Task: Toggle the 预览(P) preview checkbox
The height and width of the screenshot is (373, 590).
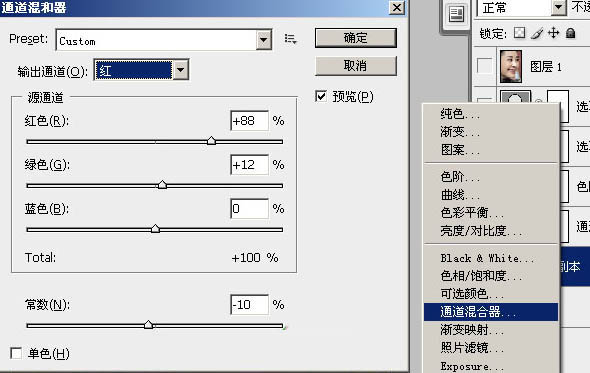Action: click(x=321, y=96)
